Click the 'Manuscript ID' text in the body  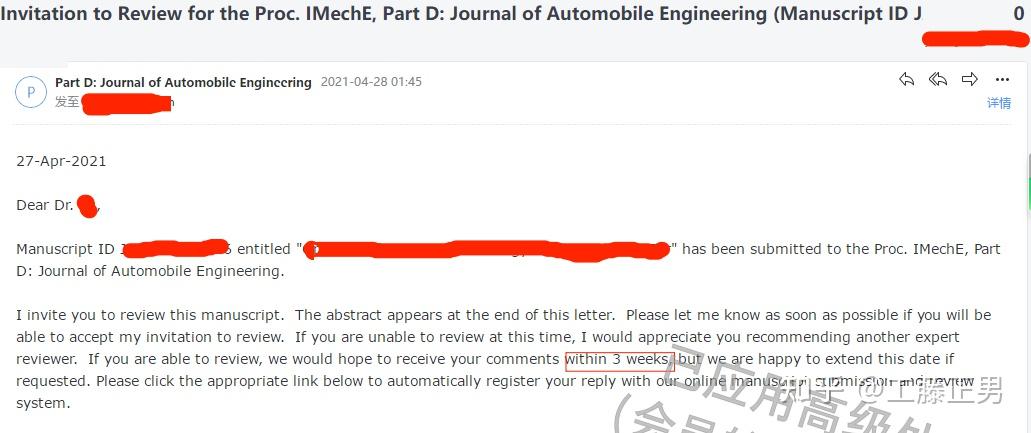point(66,250)
